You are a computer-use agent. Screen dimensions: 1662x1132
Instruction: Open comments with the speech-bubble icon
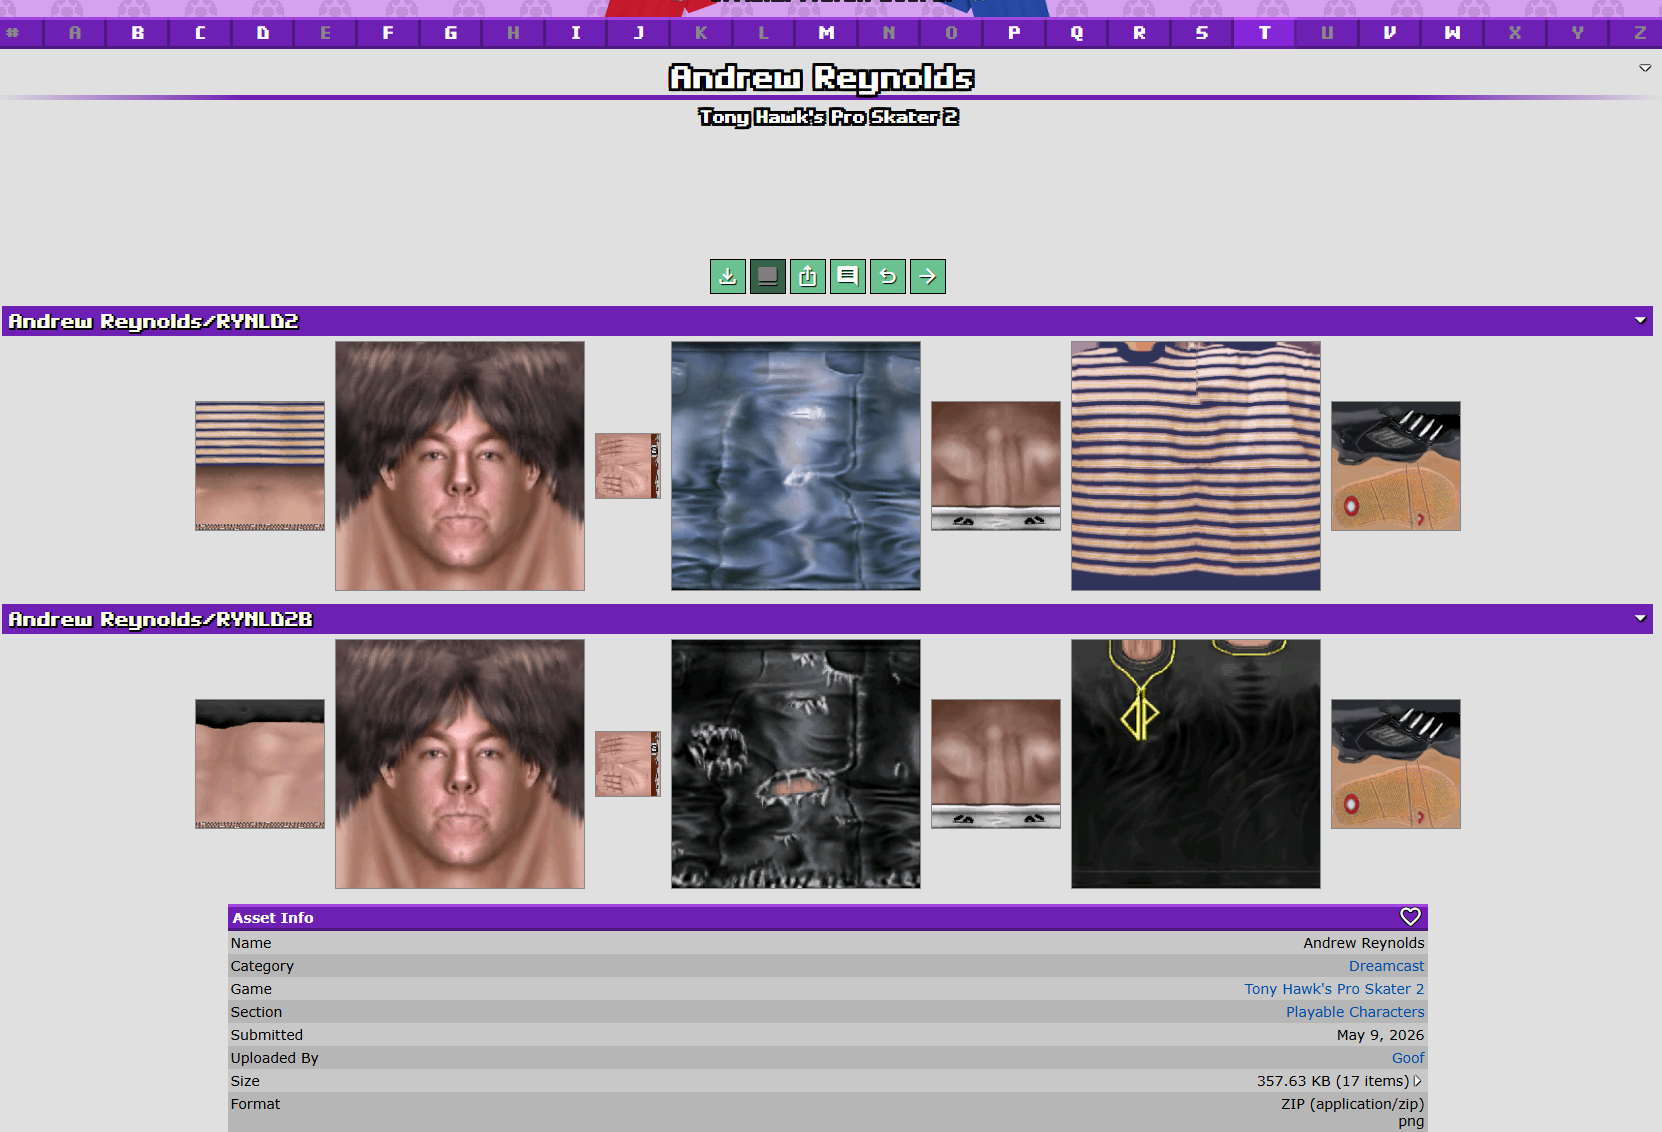(x=848, y=276)
